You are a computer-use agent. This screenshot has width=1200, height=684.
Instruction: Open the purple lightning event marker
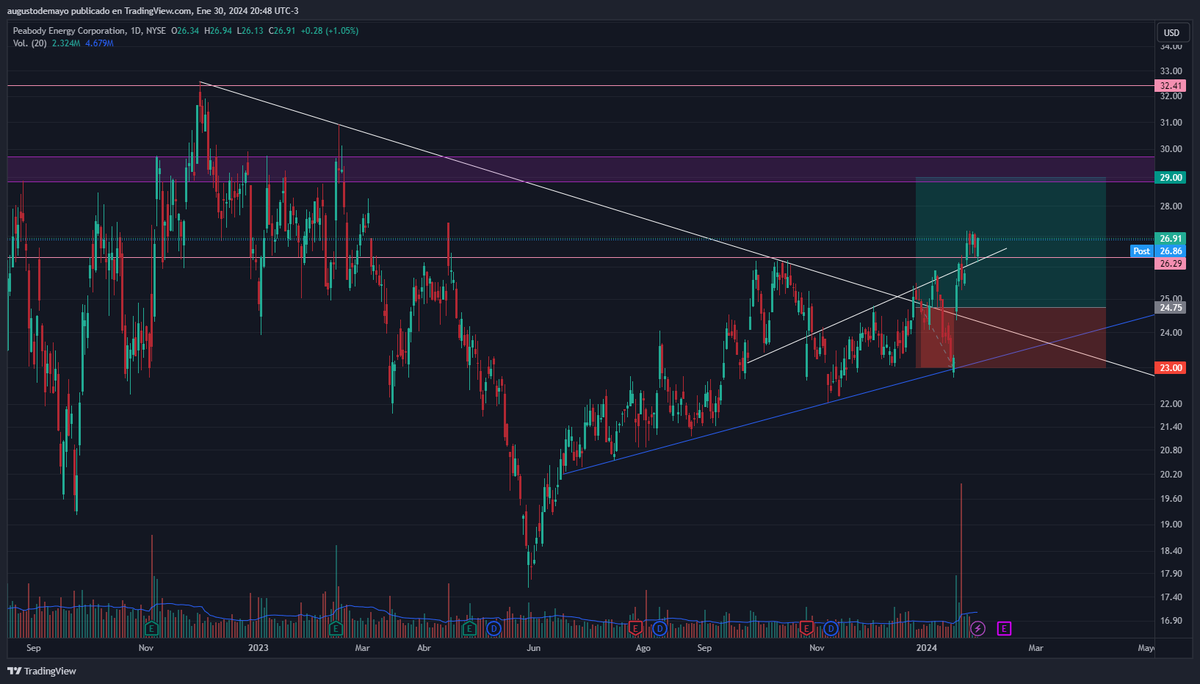coord(978,628)
